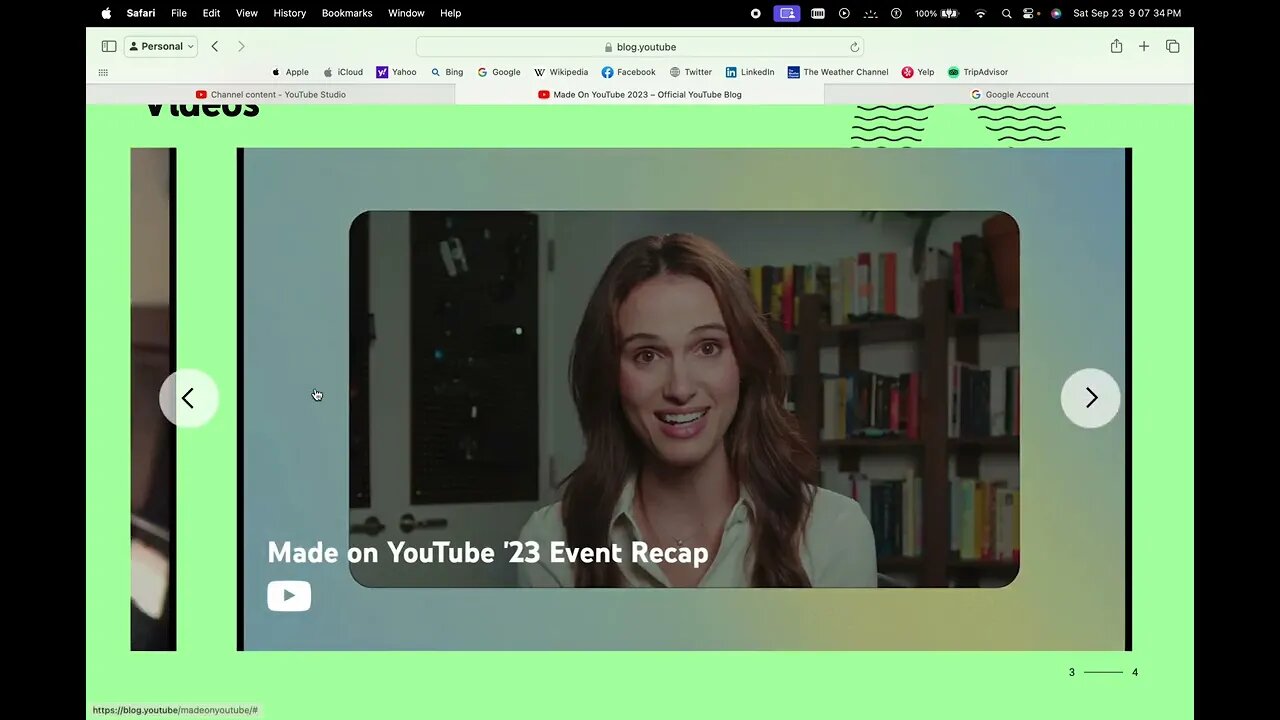Open the play circle menu bar icon
1280x720 pixels.
click(x=844, y=13)
